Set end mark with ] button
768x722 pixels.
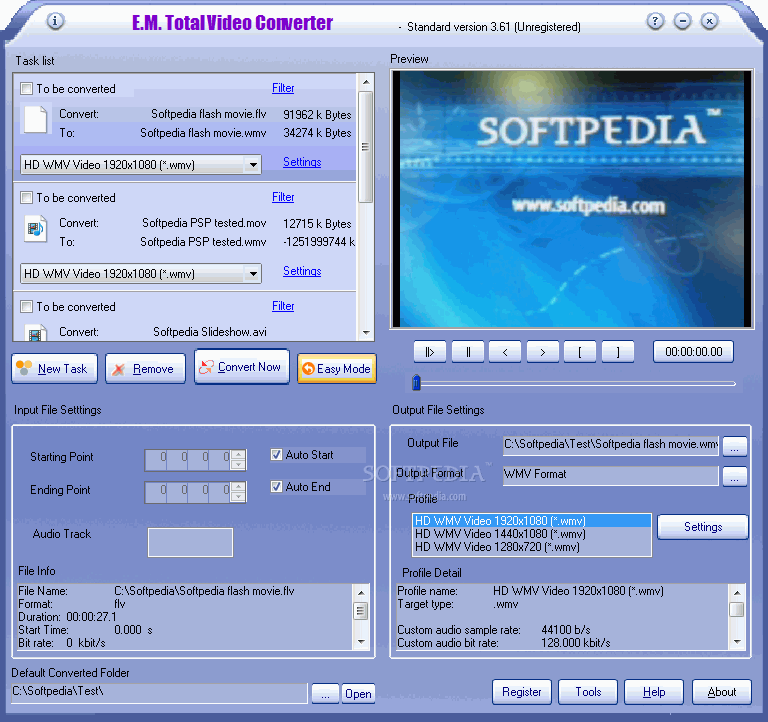(618, 352)
